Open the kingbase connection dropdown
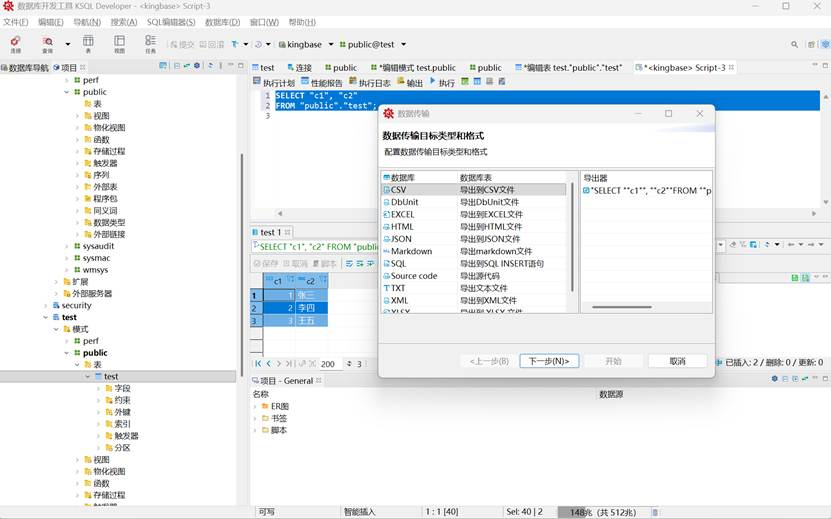The height and width of the screenshot is (519, 831). 305,44
